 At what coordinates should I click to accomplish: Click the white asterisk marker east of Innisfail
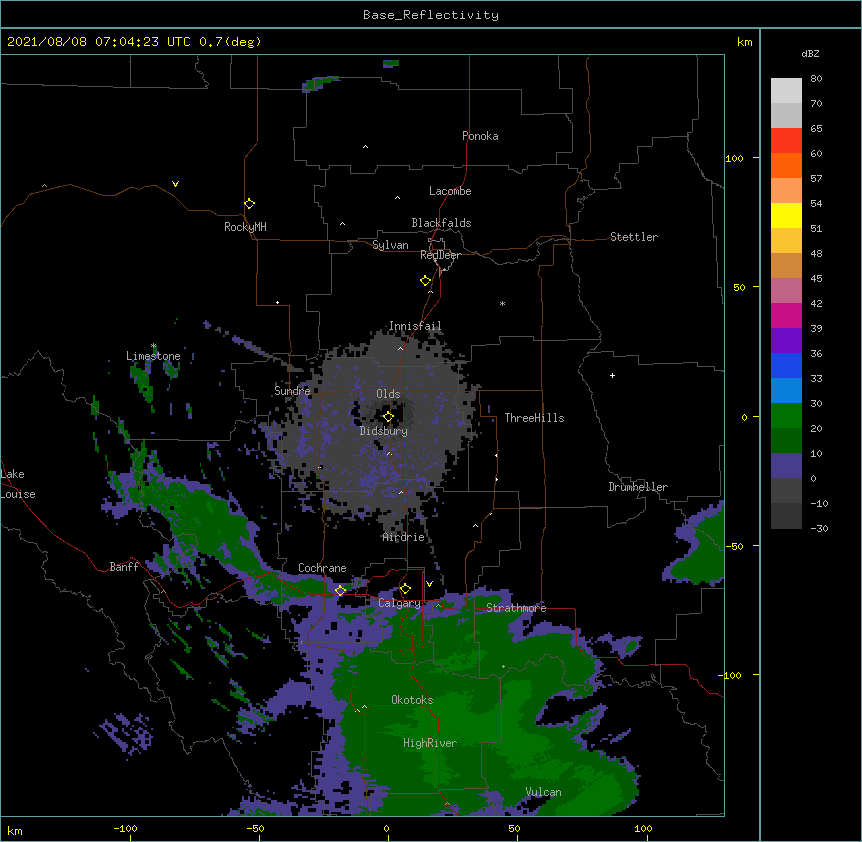[x=502, y=303]
